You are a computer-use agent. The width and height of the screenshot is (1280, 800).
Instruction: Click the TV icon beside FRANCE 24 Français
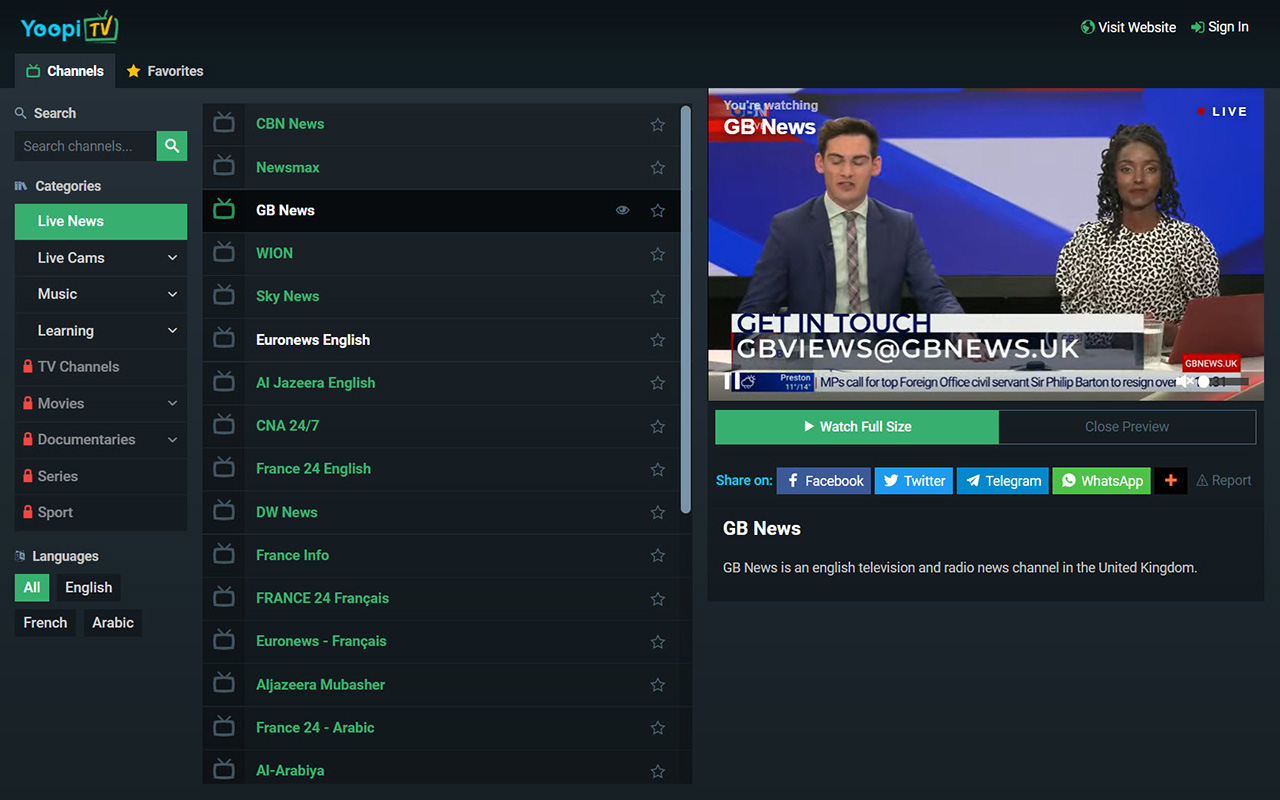point(224,598)
